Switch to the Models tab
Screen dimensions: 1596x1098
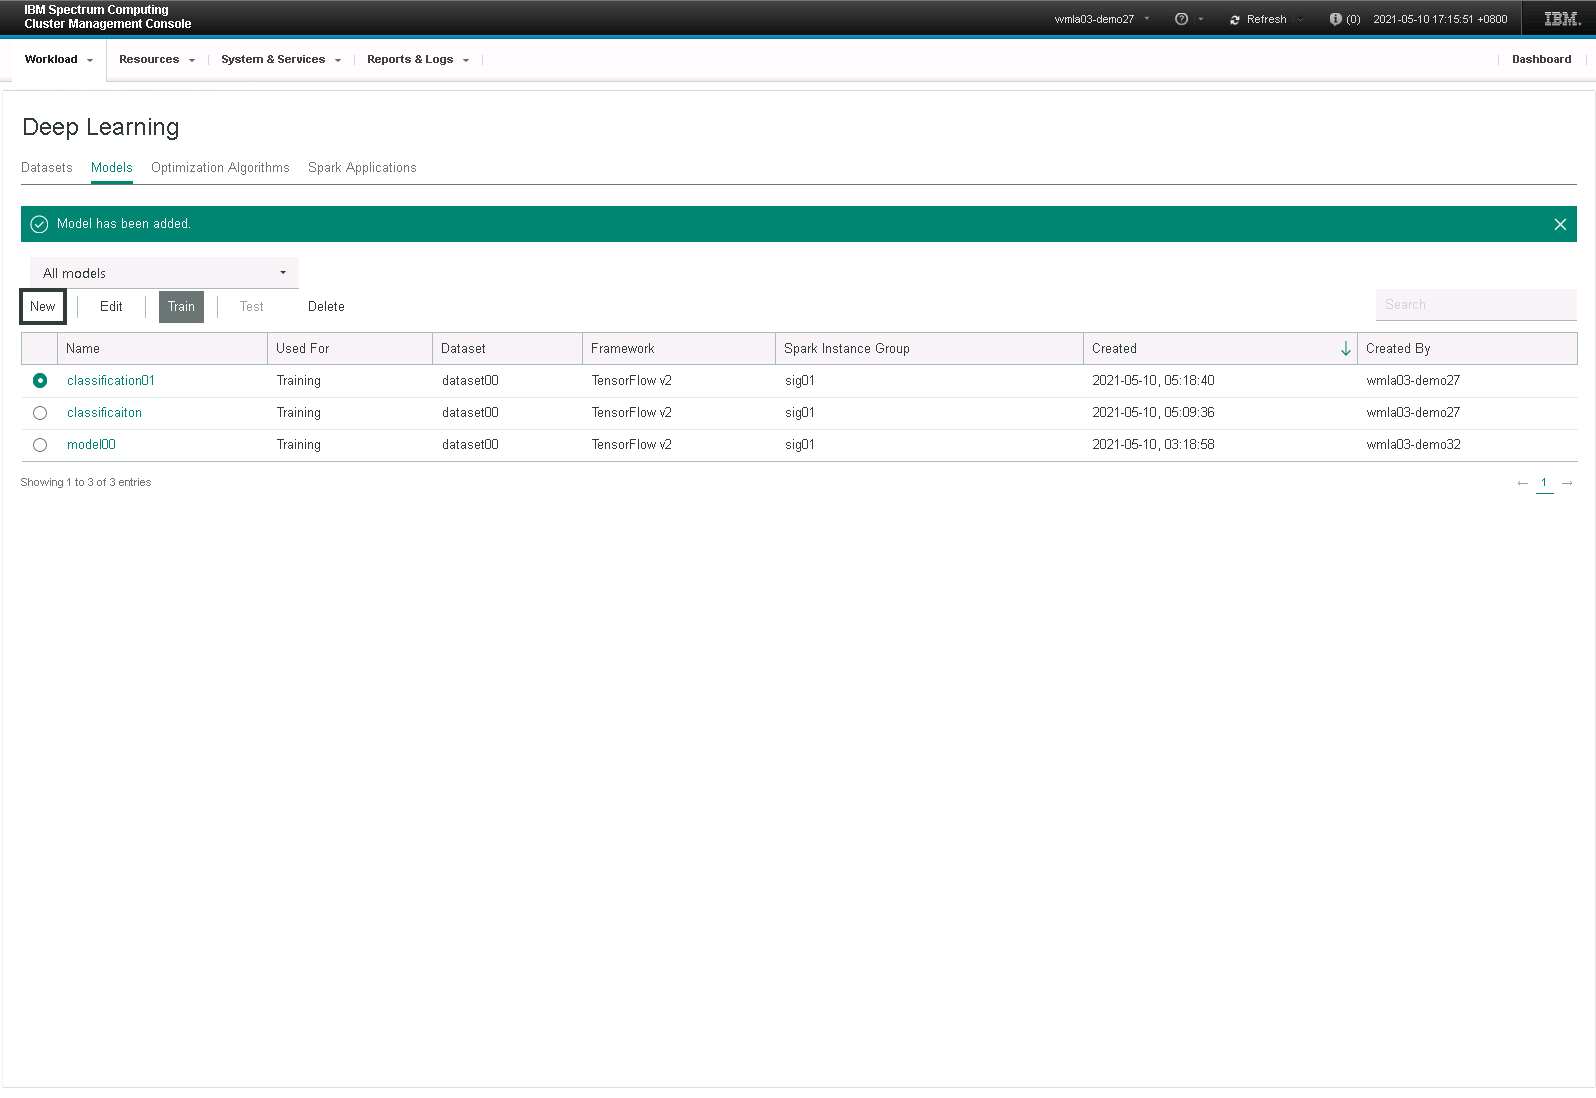pos(112,167)
